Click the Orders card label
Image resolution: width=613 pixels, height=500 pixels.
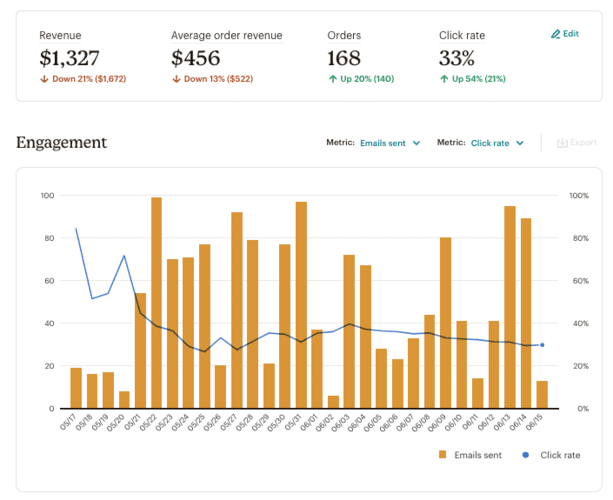pos(344,36)
